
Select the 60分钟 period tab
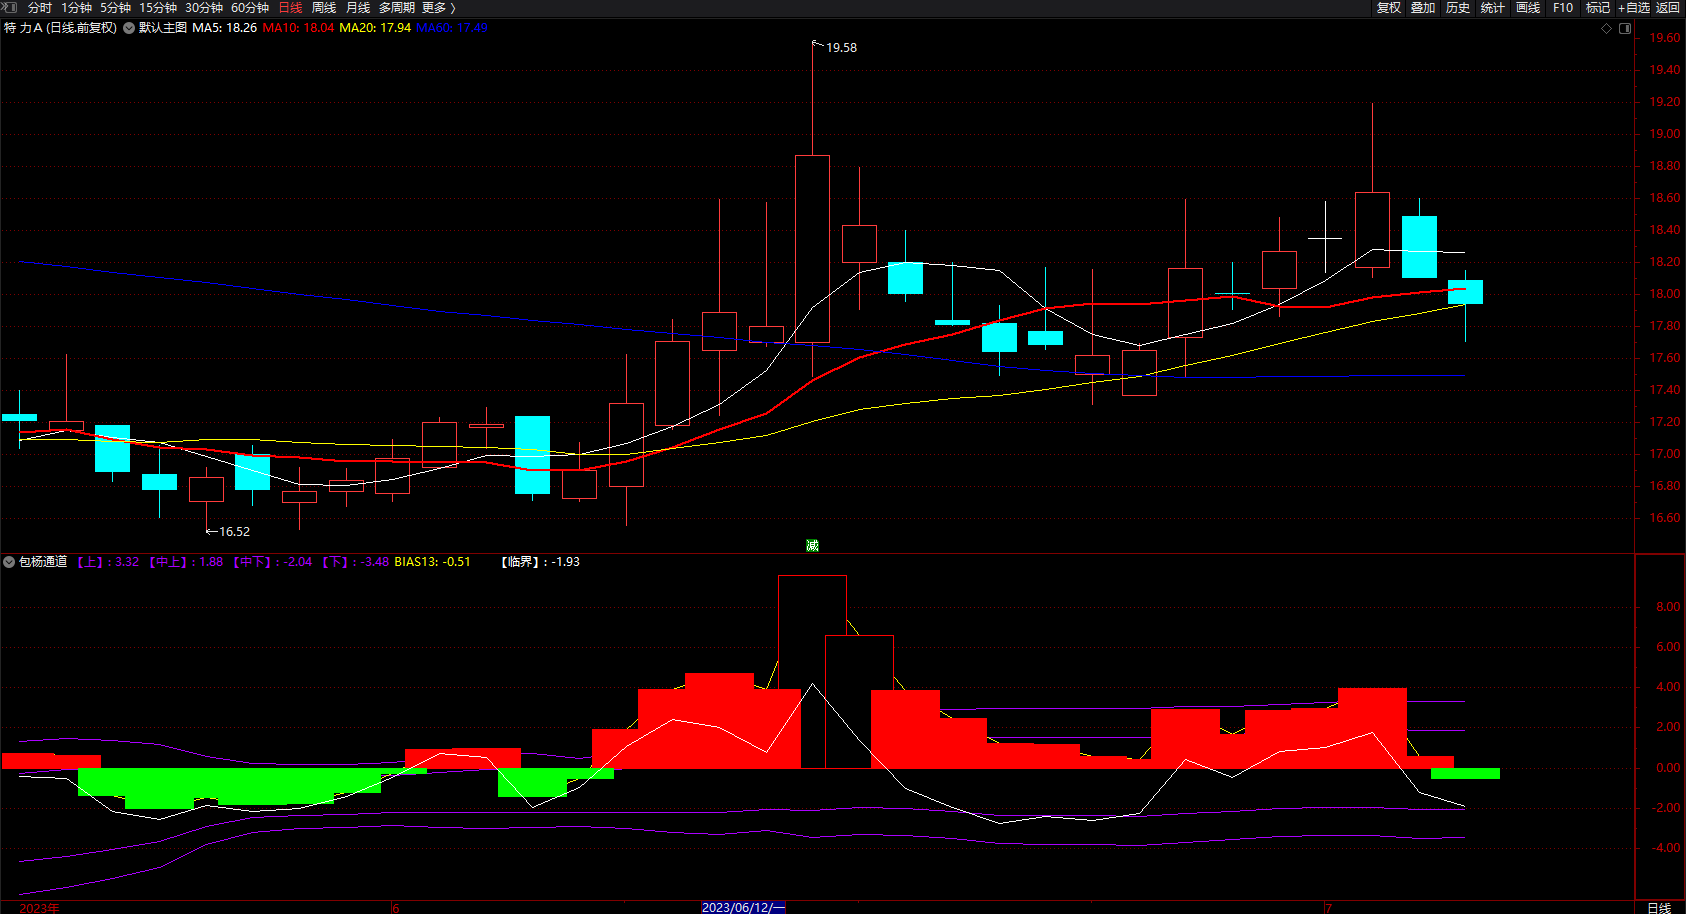(250, 8)
